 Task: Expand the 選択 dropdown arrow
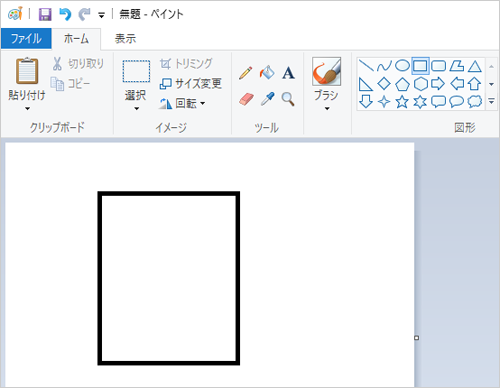tap(136, 109)
